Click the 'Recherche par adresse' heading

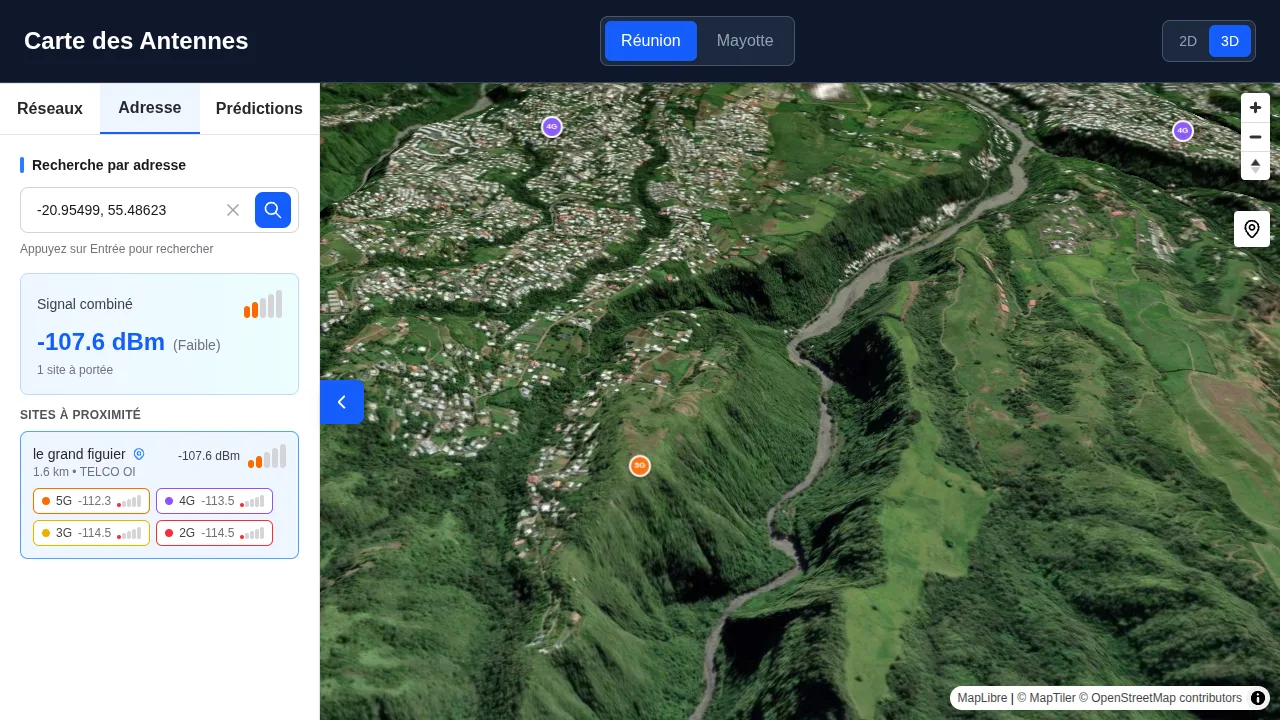109,165
